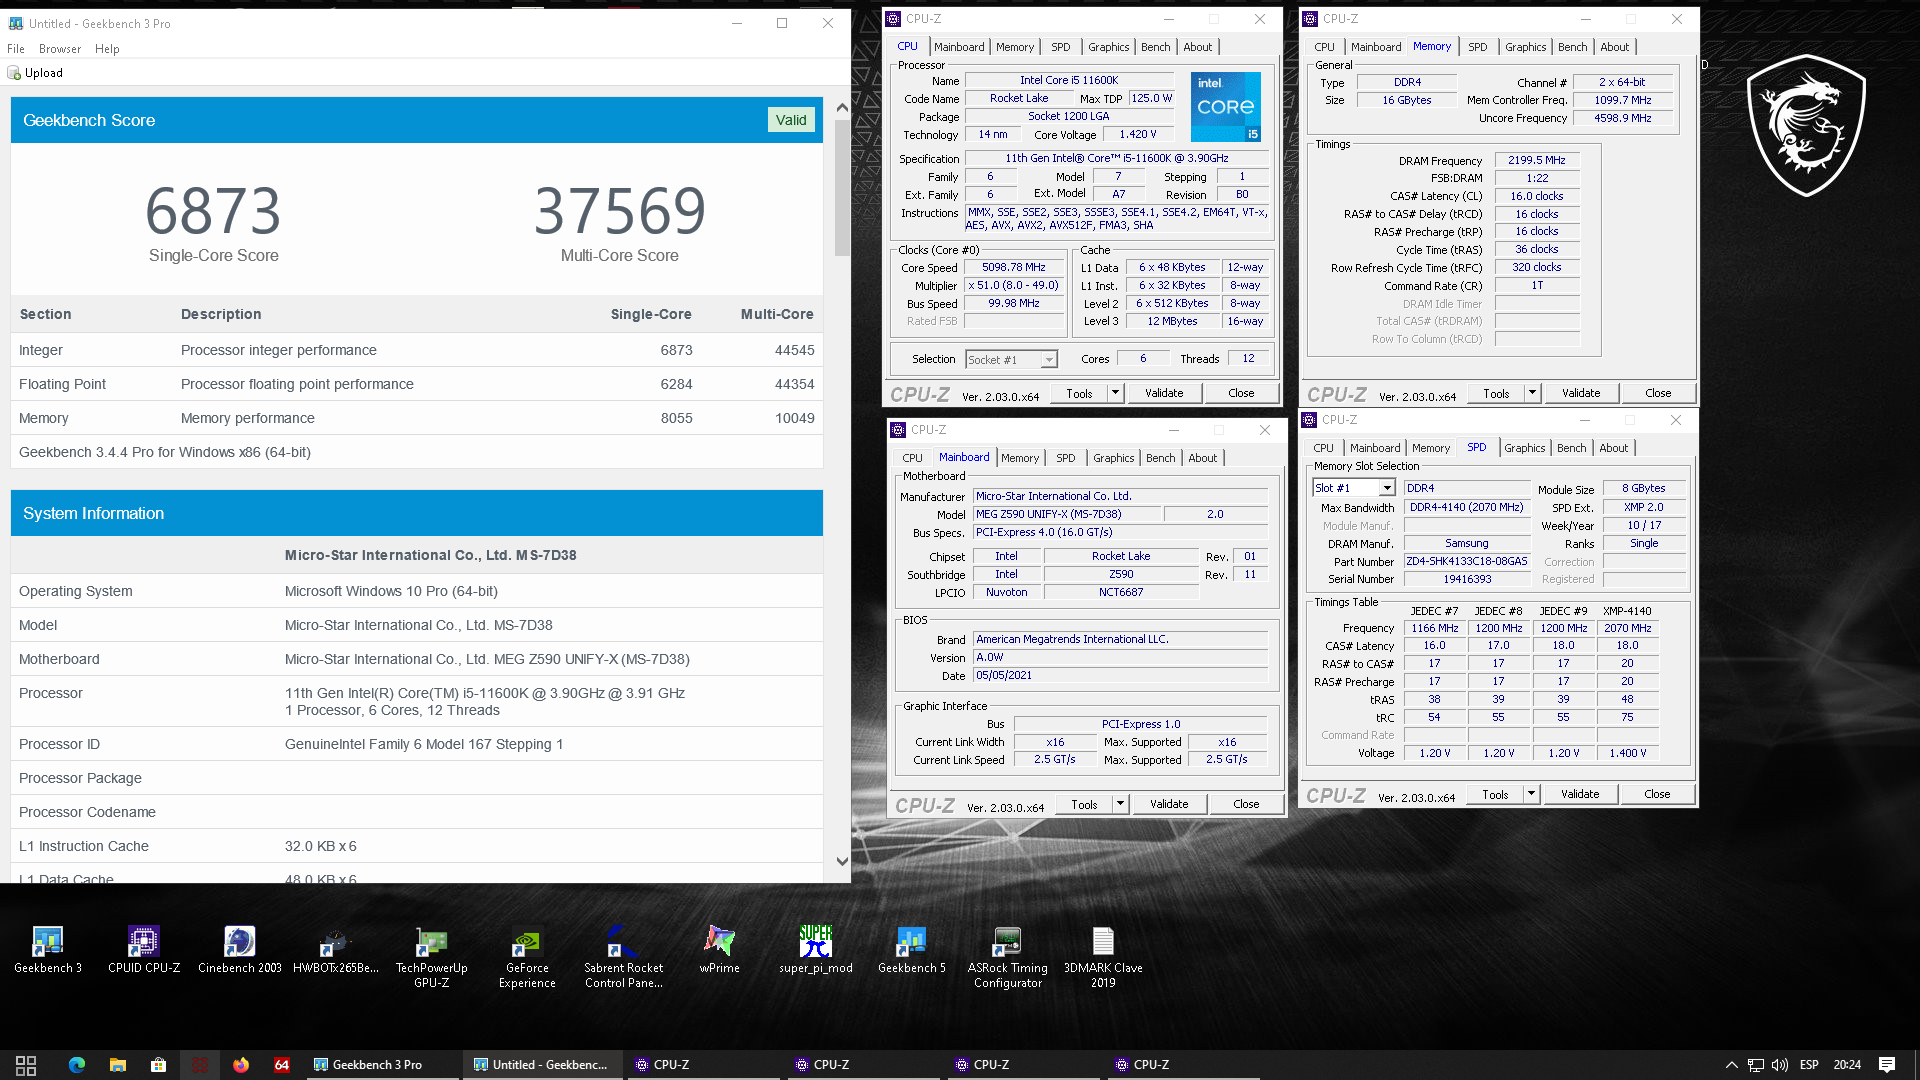Open the File menu in Geekbench
1920x1080 pixels.
point(16,49)
